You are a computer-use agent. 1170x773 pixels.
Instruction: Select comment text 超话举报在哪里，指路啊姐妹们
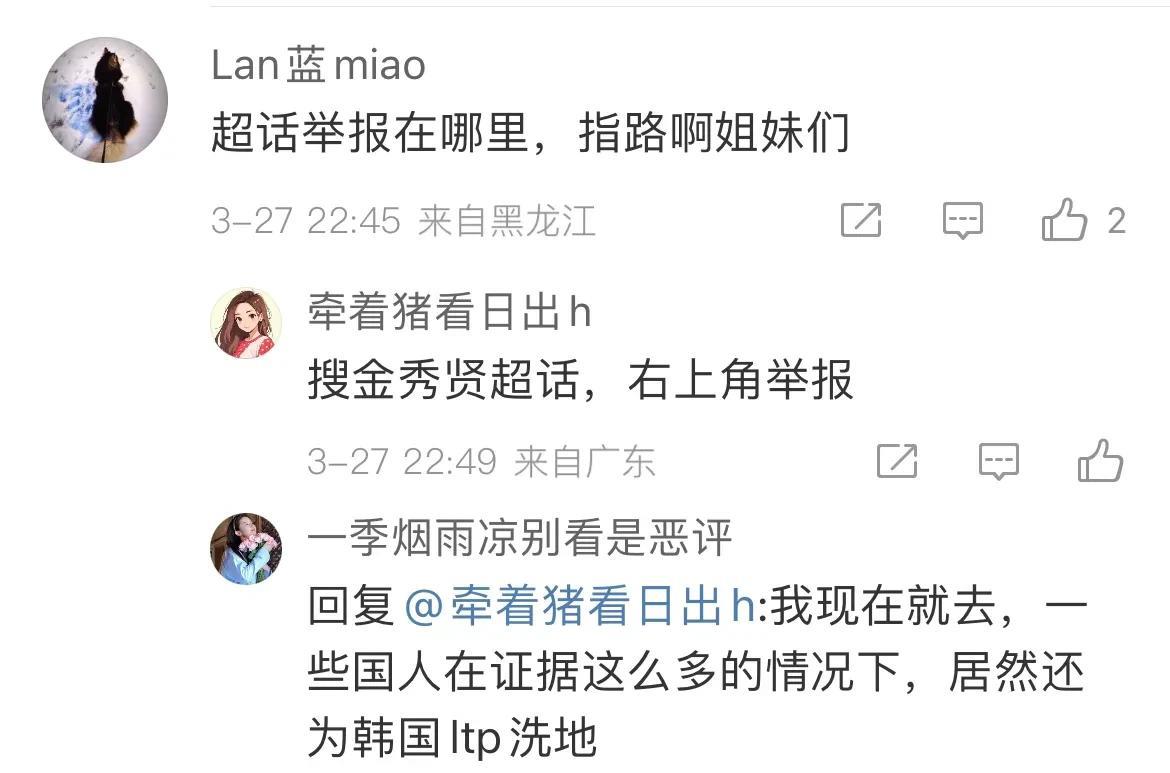tap(531, 134)
